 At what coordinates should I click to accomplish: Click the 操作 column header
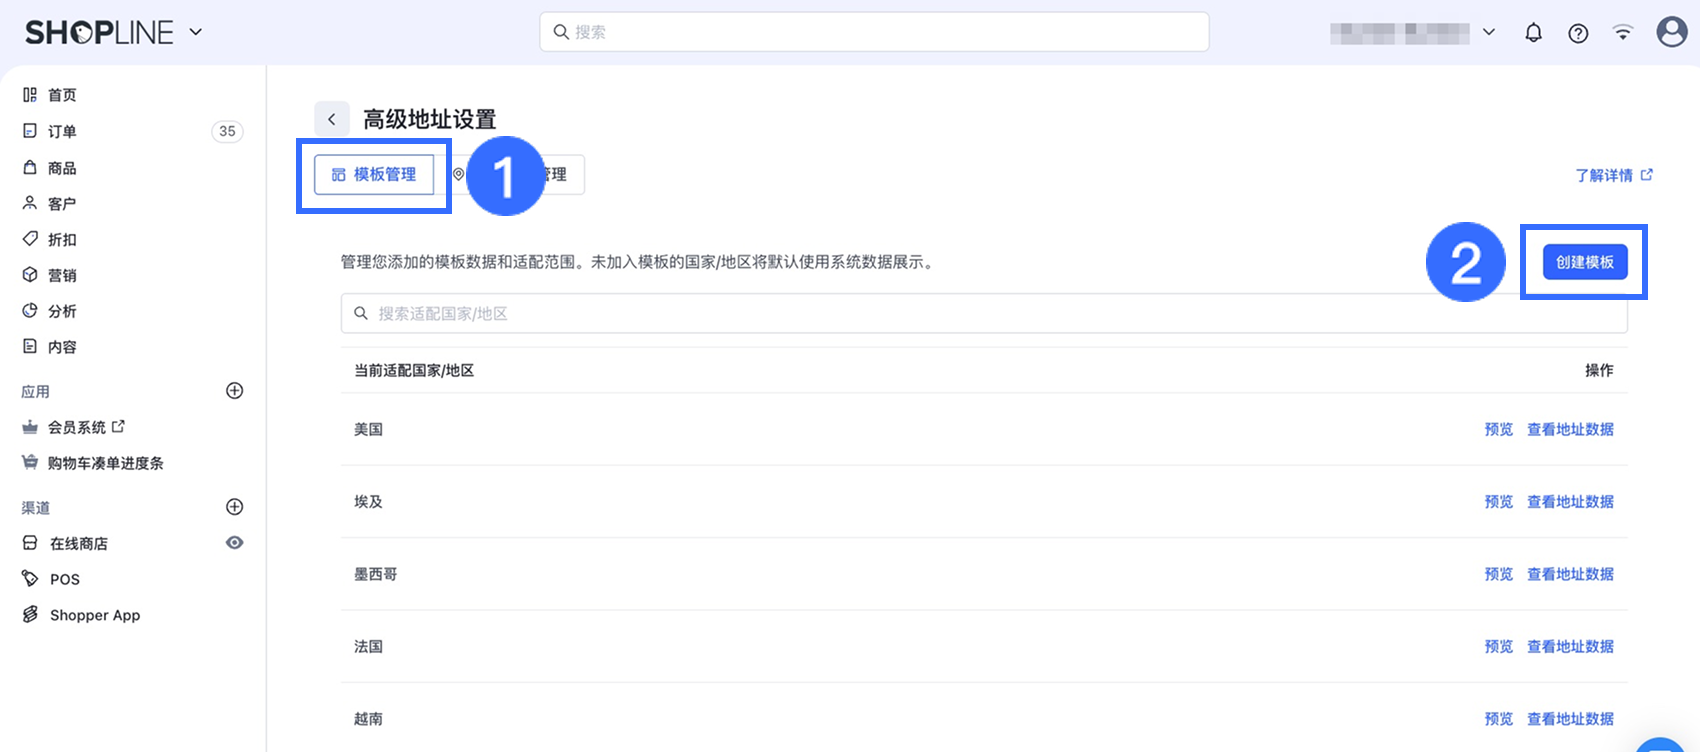[1599, 370]
